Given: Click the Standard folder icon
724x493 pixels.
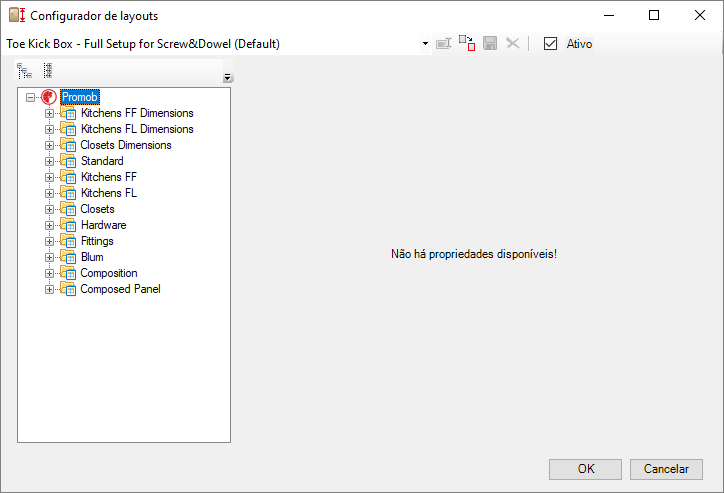Looking at the screenshot, I should (68, 161).
